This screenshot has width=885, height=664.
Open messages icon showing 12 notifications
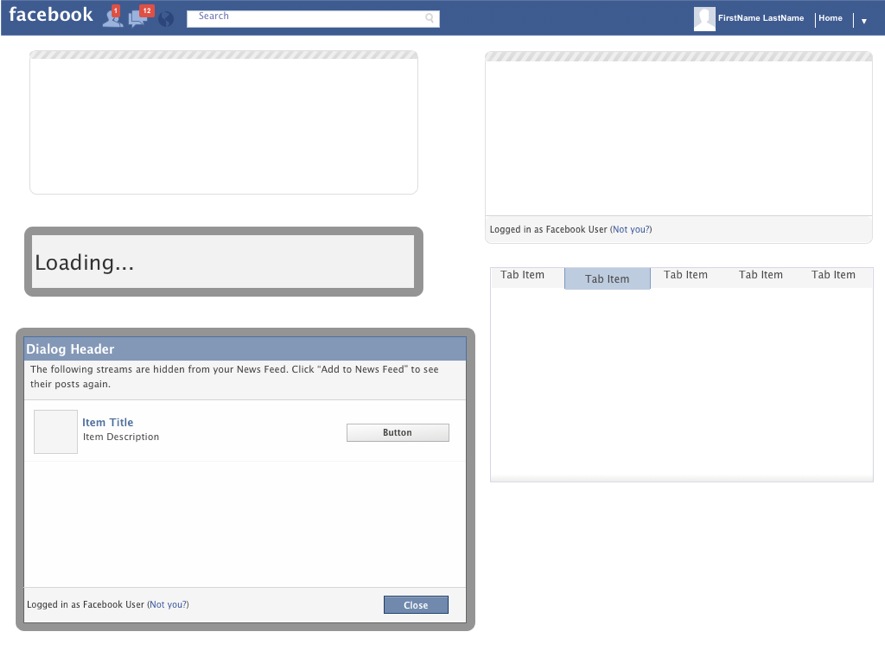(x=138, y=17)
